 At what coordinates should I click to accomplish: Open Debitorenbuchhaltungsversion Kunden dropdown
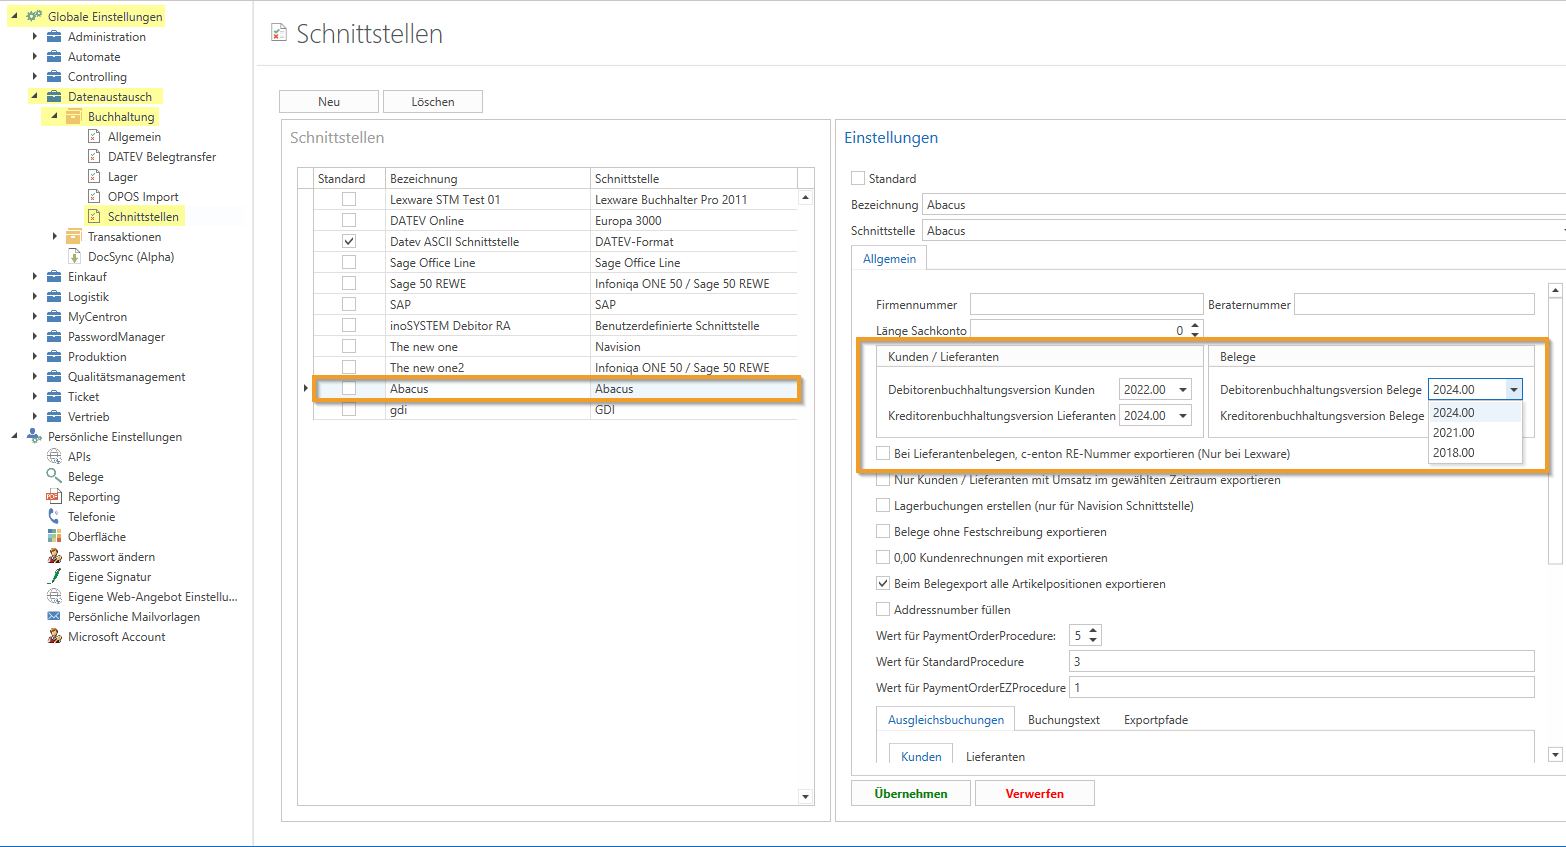pyautogui.click(x=1183, y=390)
